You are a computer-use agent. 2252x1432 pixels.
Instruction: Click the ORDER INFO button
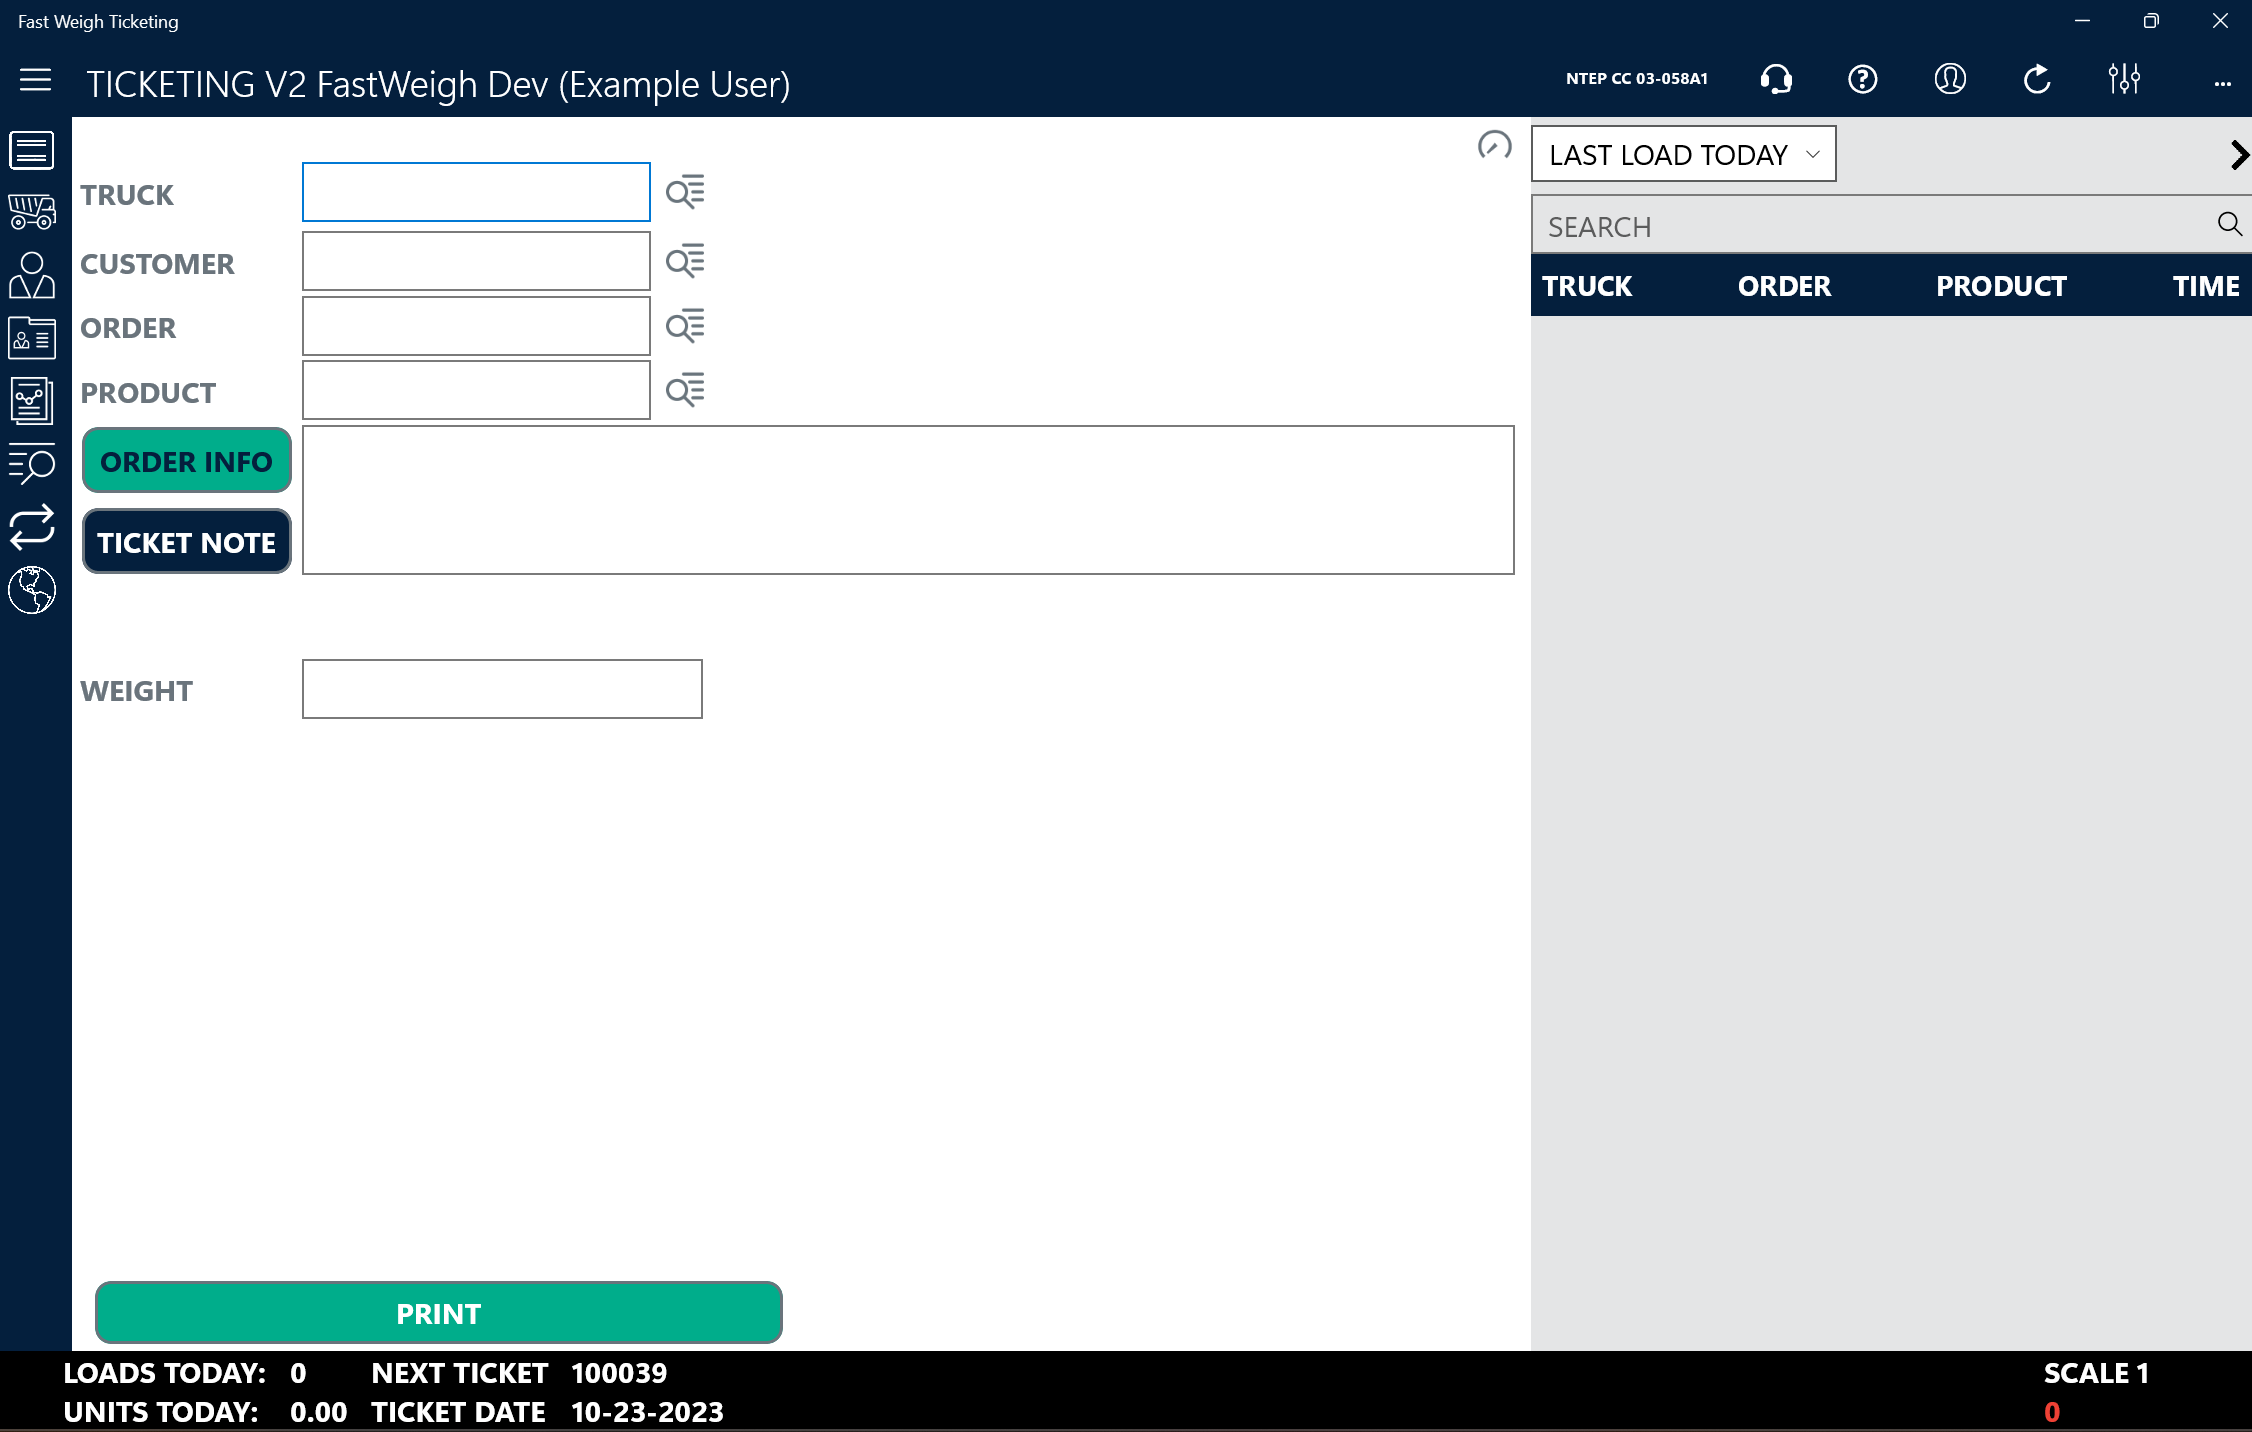(187, 461)
